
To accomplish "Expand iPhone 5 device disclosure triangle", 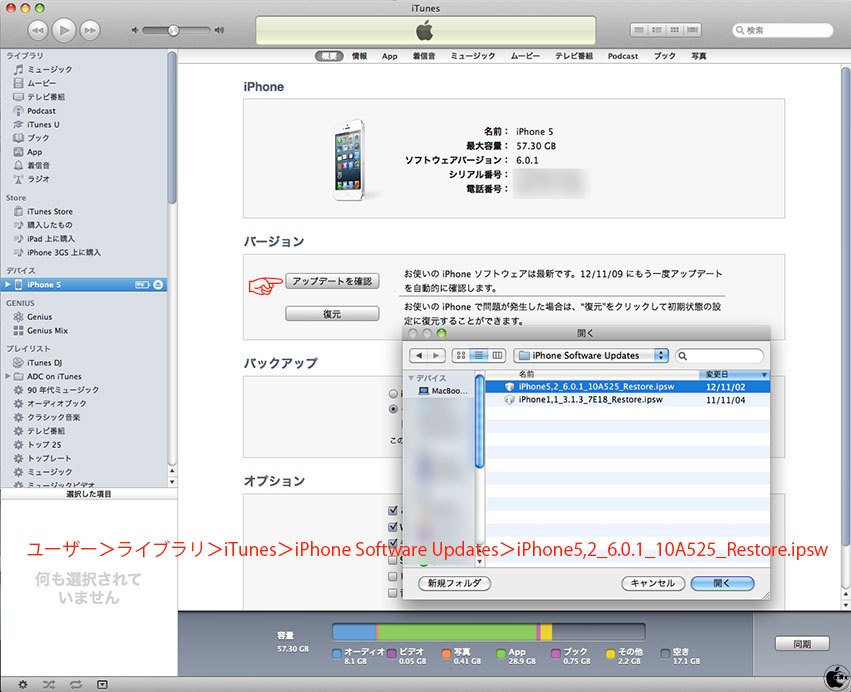I will point(8,284).
